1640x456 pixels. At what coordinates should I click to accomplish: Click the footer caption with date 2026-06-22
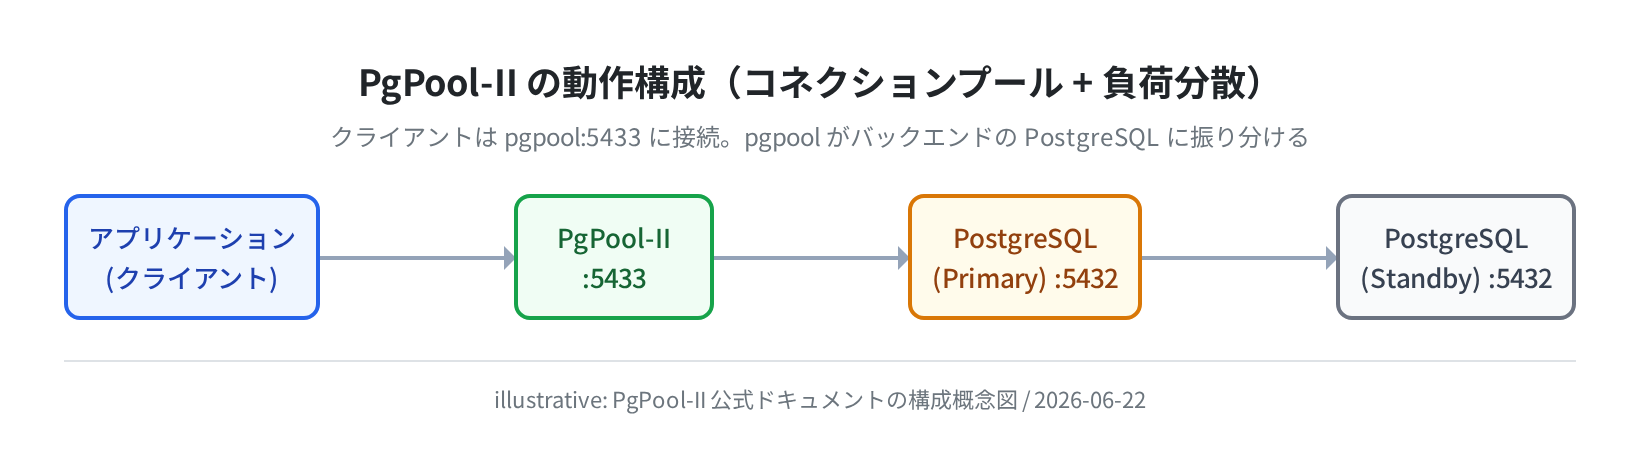(820, 400)
